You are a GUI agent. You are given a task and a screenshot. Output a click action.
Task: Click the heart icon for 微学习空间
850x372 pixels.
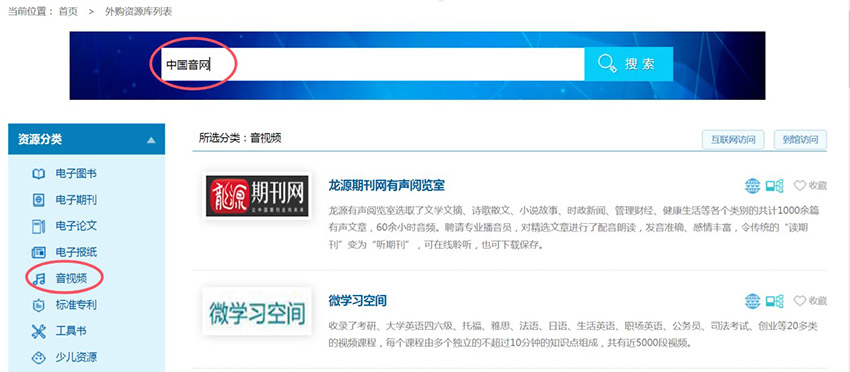tap(800, 300)
